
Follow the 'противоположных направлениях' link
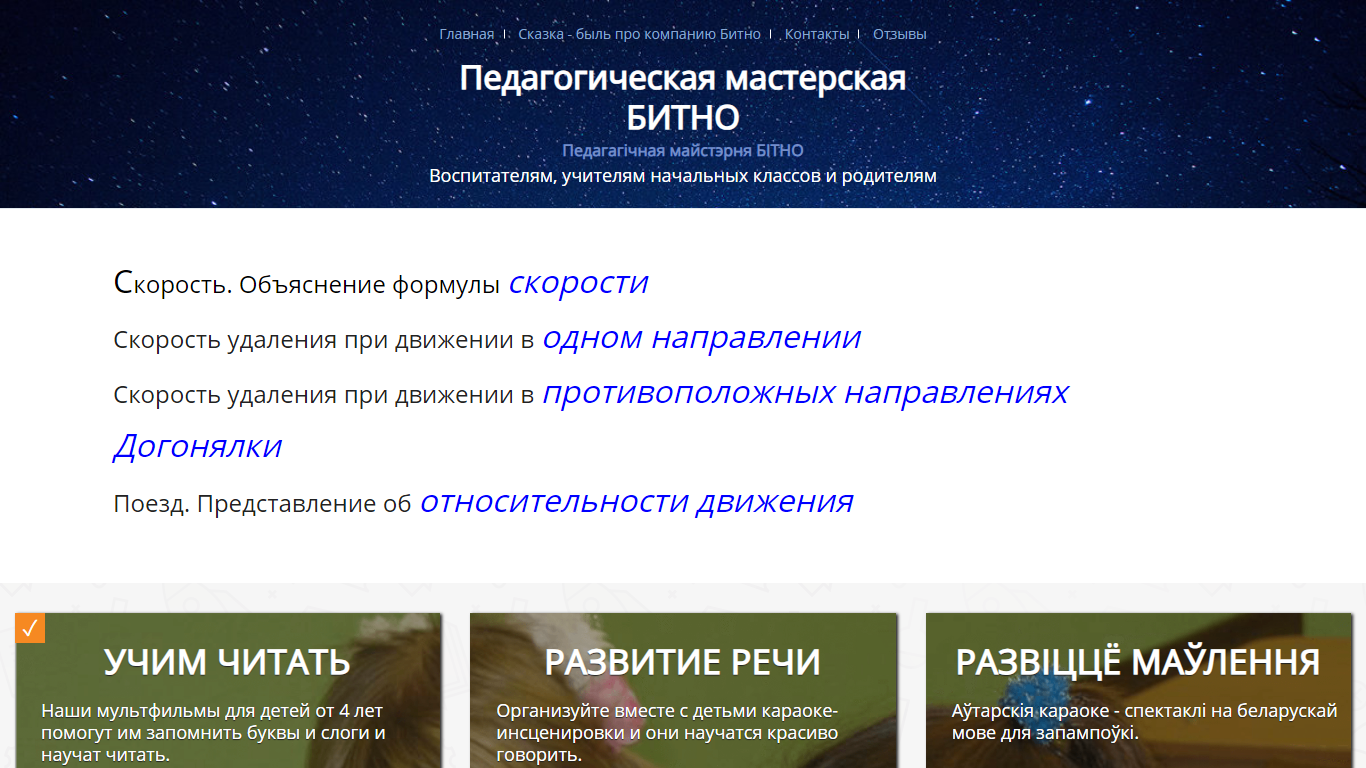pyautogui.click(x=805, y=392)
